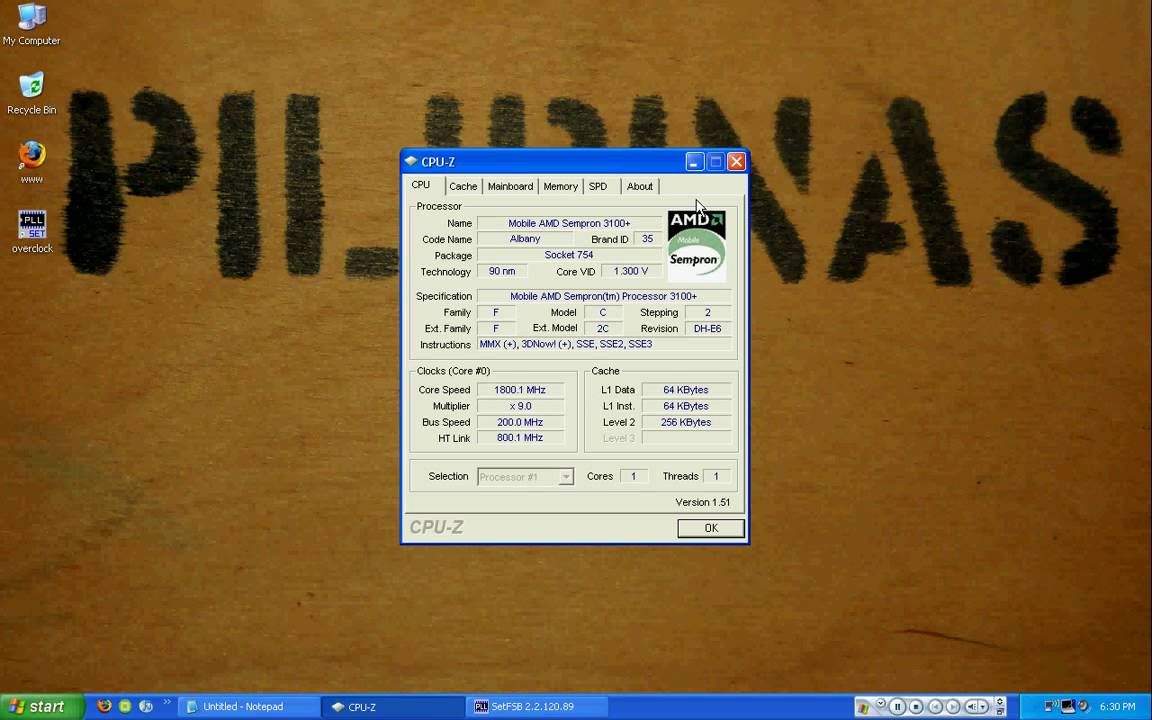
Task: Click the Technology value 90 nm
Action: [503, 271]
